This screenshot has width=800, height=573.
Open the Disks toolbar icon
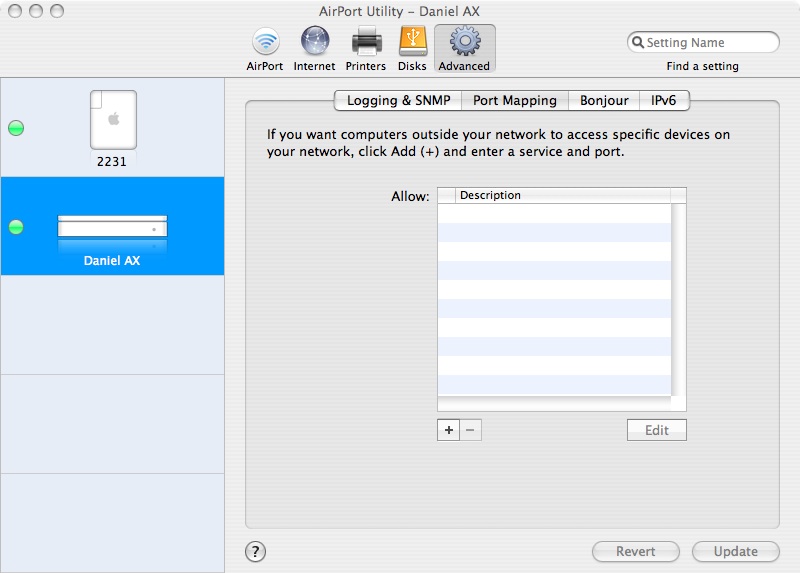point(412,41)
